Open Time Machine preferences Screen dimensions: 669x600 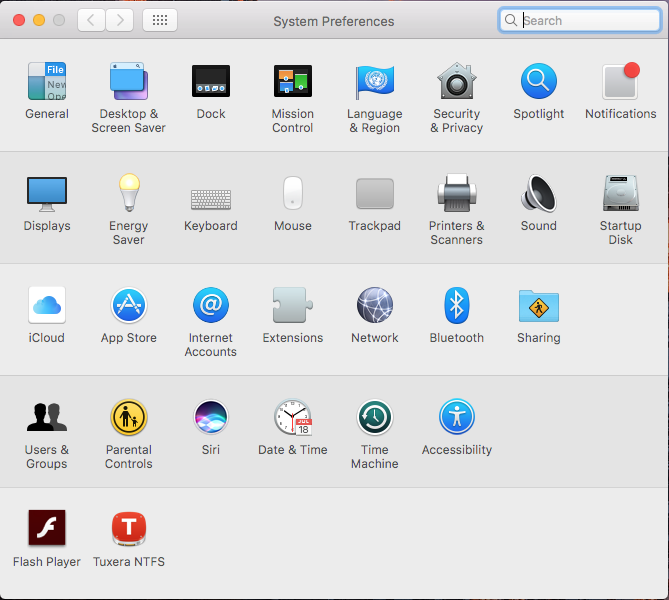(375, 418)
